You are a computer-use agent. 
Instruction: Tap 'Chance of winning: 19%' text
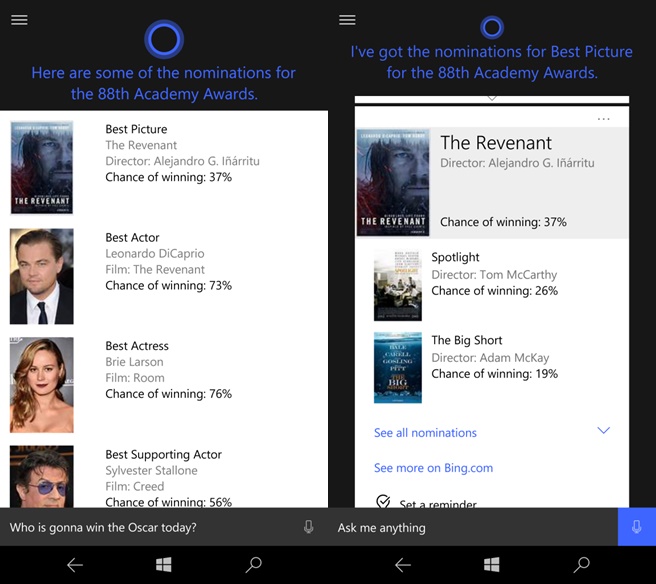(495, 374)
